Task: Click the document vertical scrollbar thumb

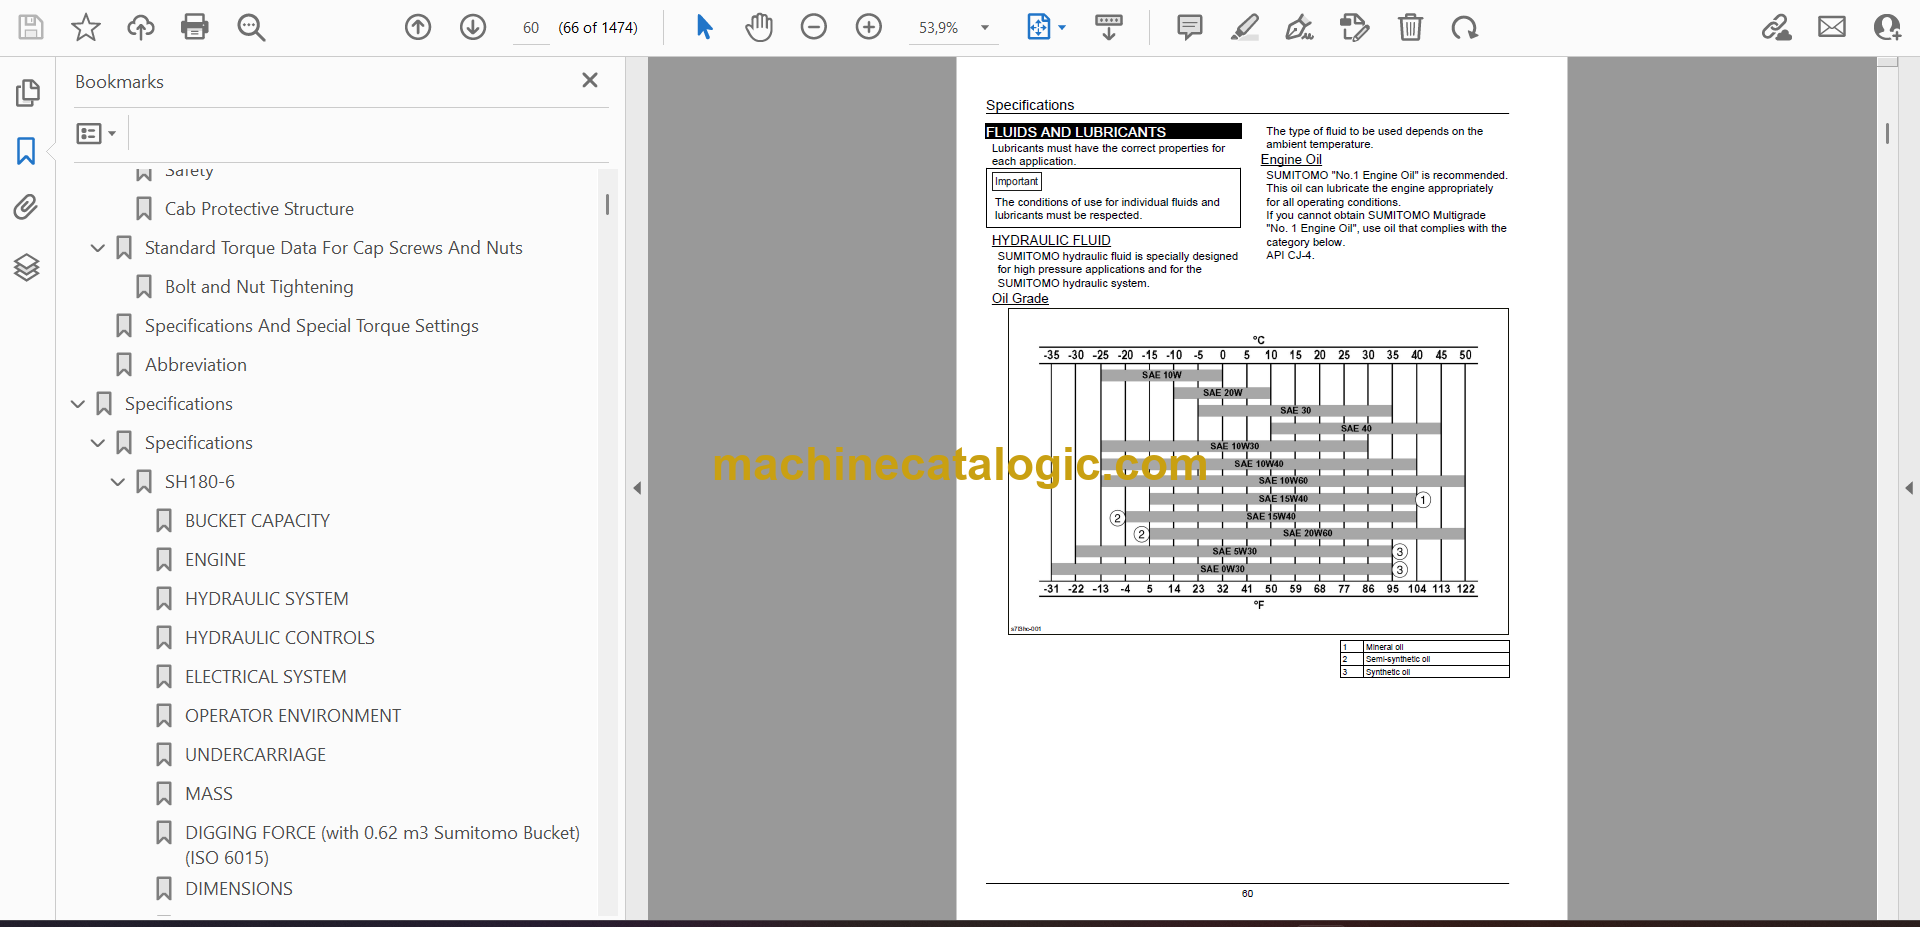Action: point(1887,133)
